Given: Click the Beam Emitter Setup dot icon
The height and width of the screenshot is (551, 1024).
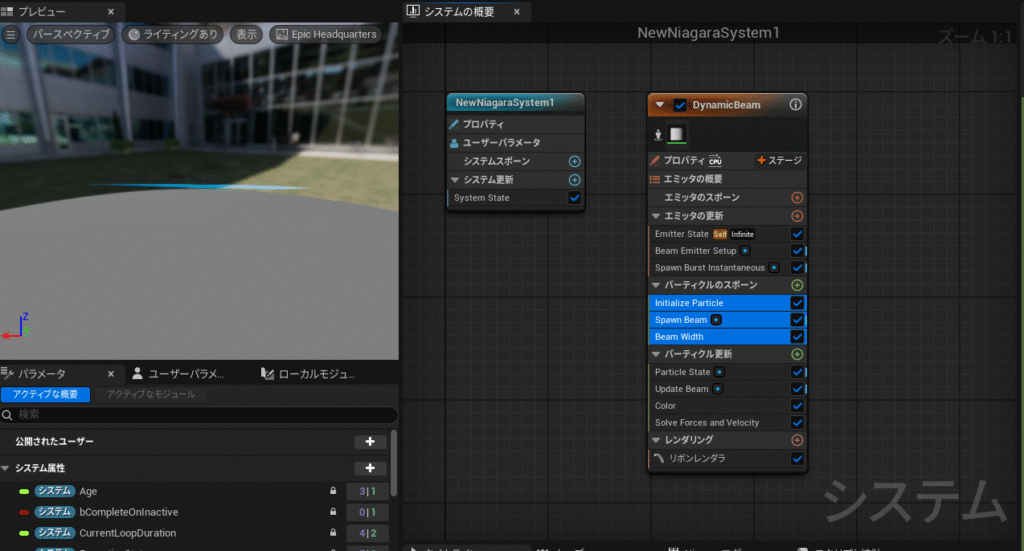Looking at the screenshot, I should [x=745, y=251].
